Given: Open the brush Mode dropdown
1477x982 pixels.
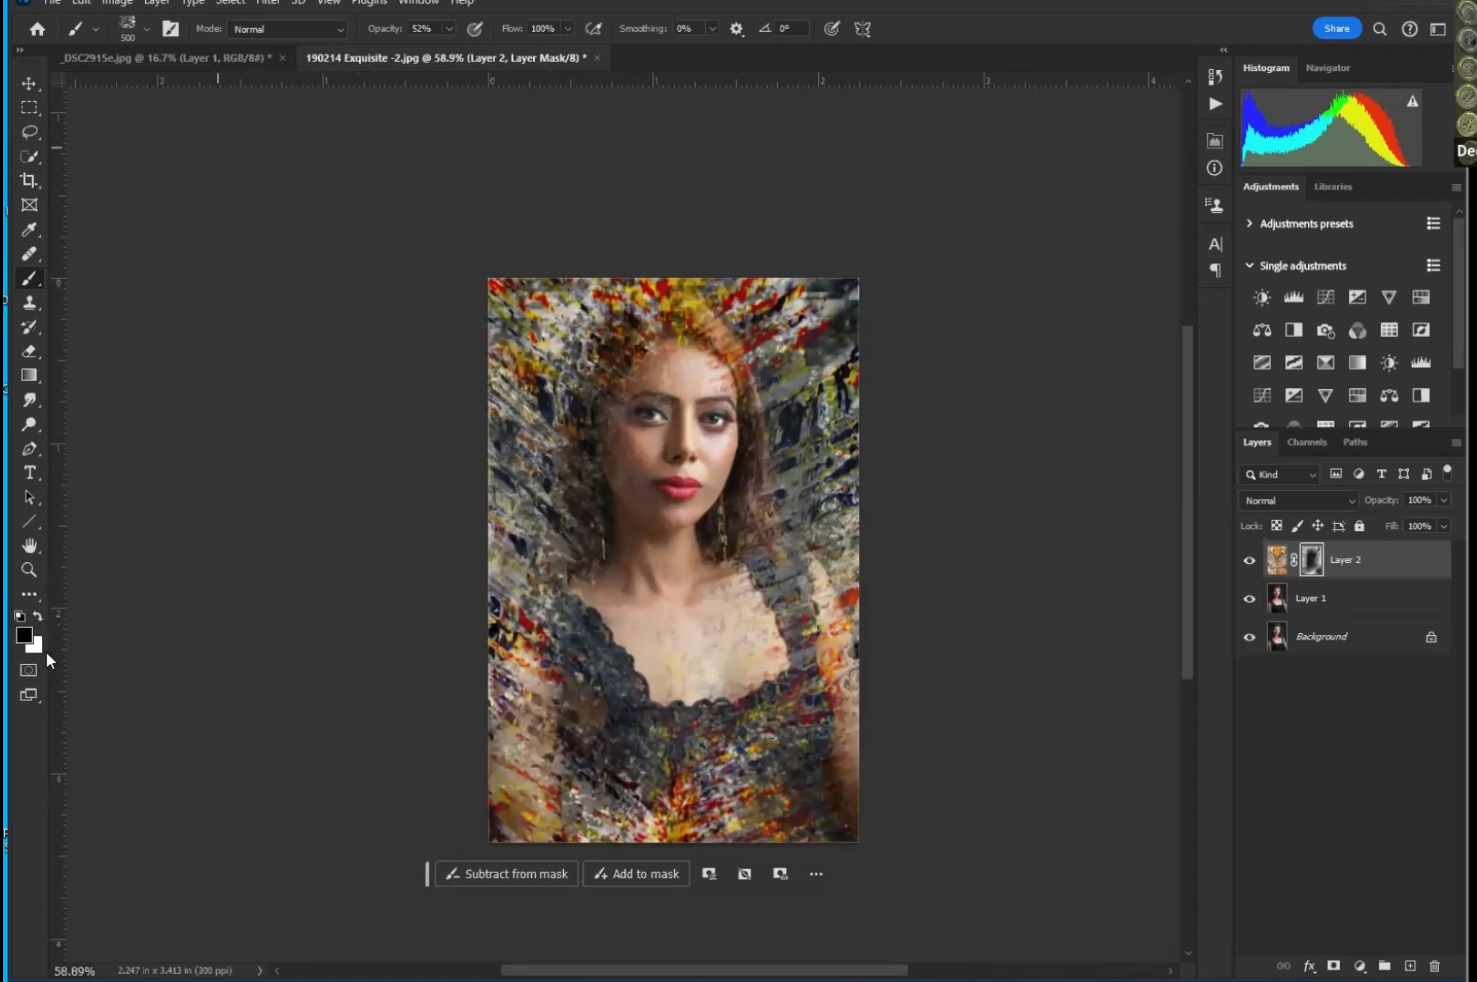Looking at the screenshot, I should click(x=288, y=29).
